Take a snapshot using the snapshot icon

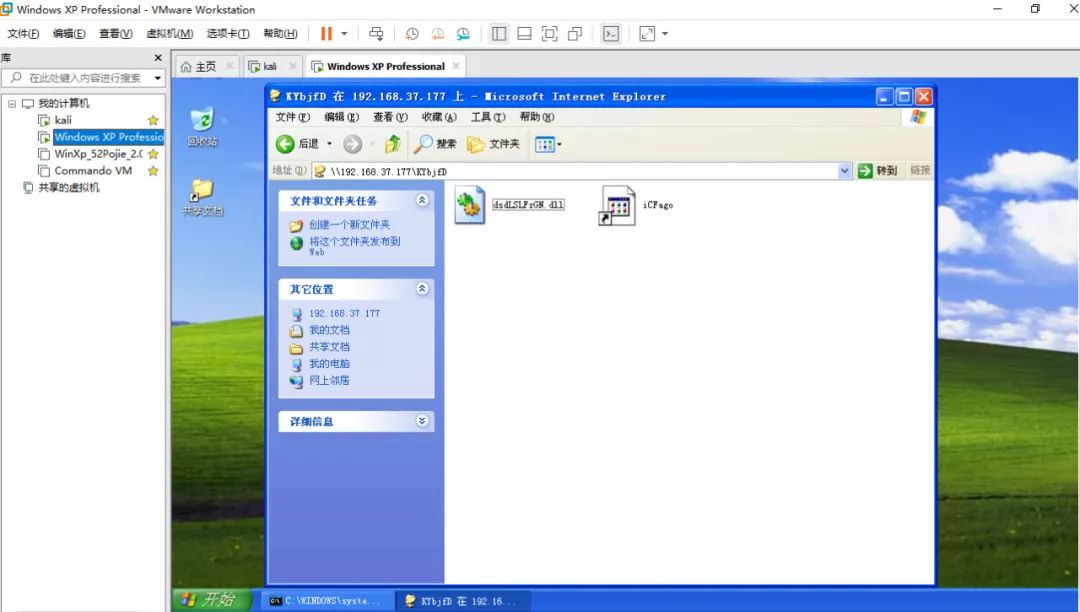click(x=412, y=33)
